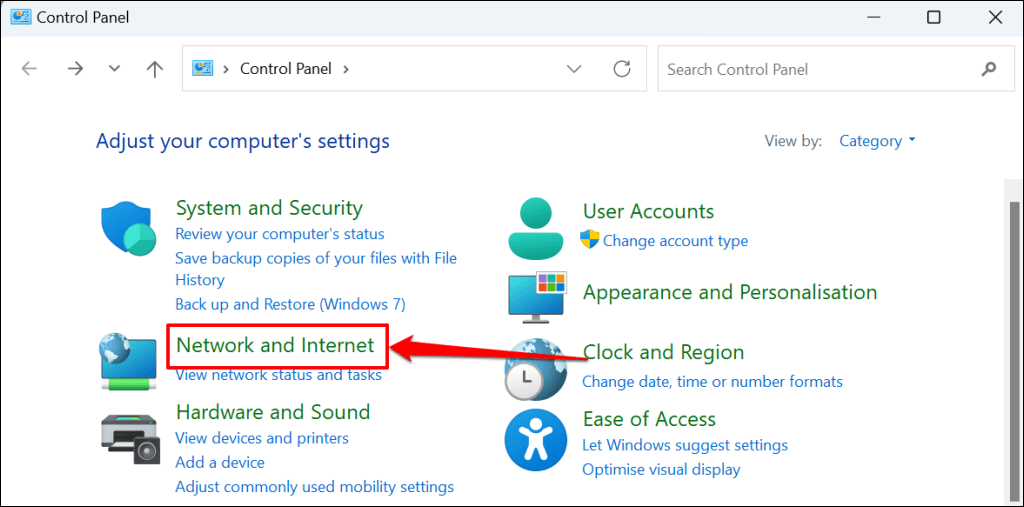Open Hardware and Sound category
The height and width of the screenshot is (507, 1024).
click(x=273, y=412)
